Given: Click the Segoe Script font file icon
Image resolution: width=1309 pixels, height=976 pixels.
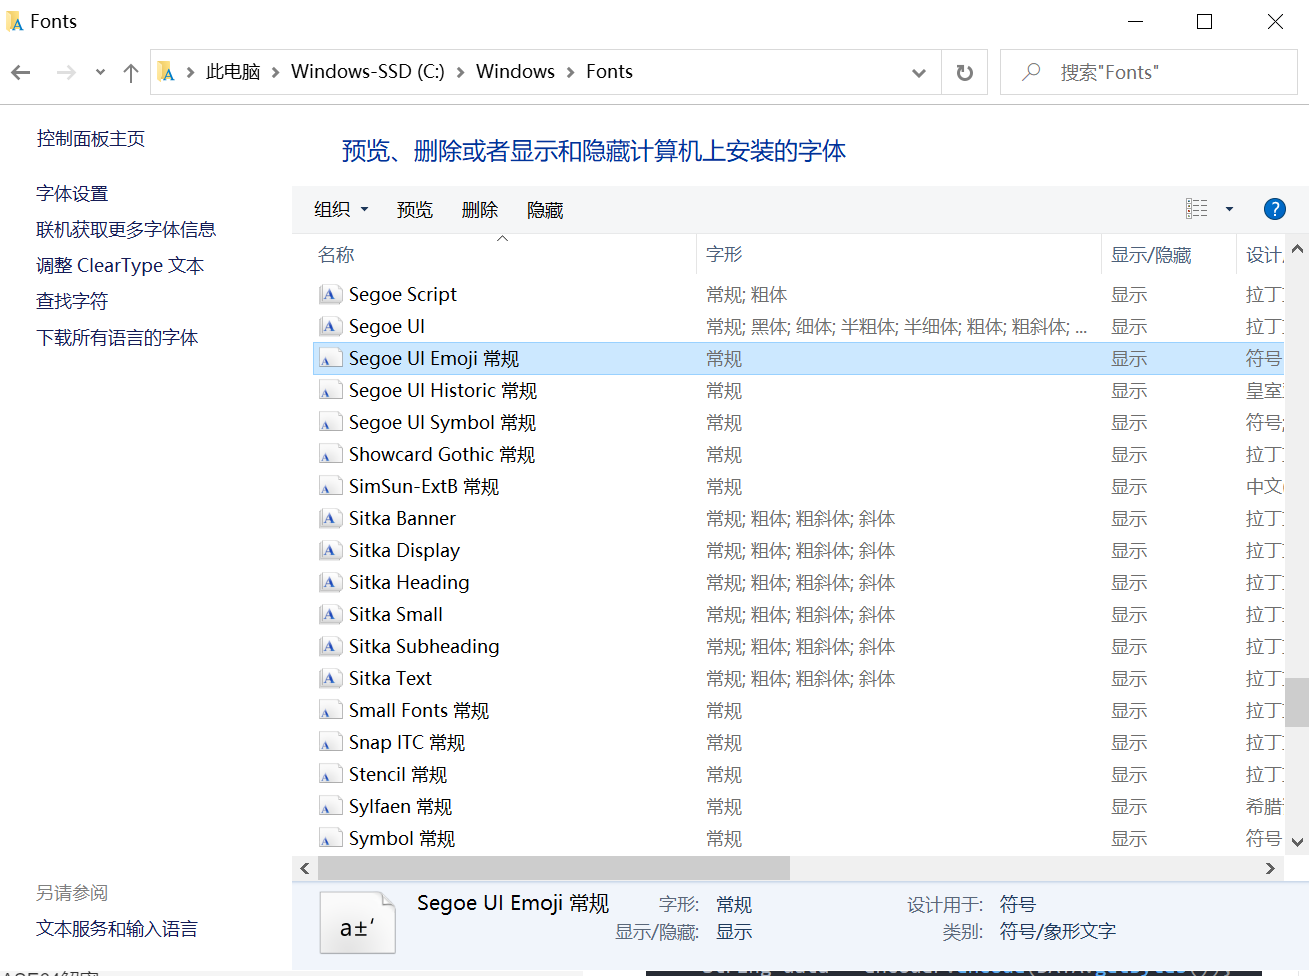Looking at the screenshot, I should point(330,294).
